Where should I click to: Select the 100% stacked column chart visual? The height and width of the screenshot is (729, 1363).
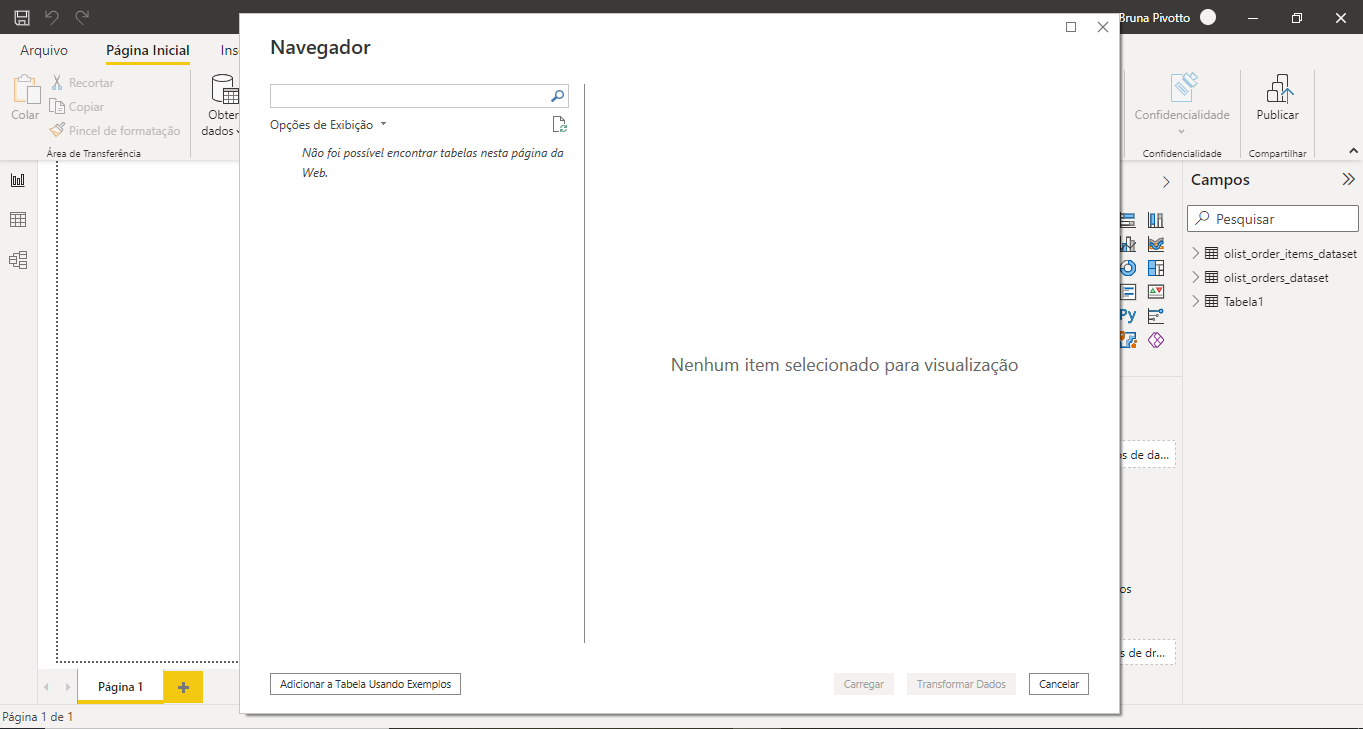click(1156, 220)
